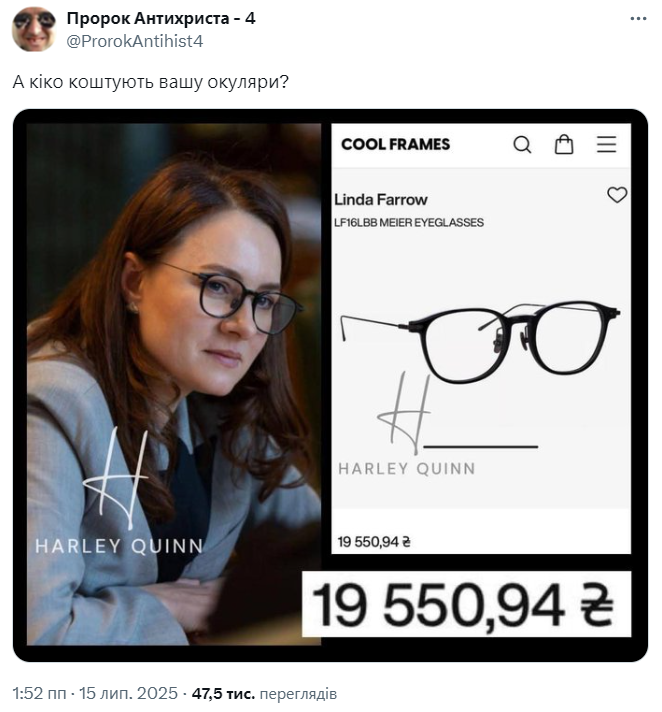Click the grey Harley Quinn watermark under the glasses
This screenshot has height=712, width=662.
407,469
